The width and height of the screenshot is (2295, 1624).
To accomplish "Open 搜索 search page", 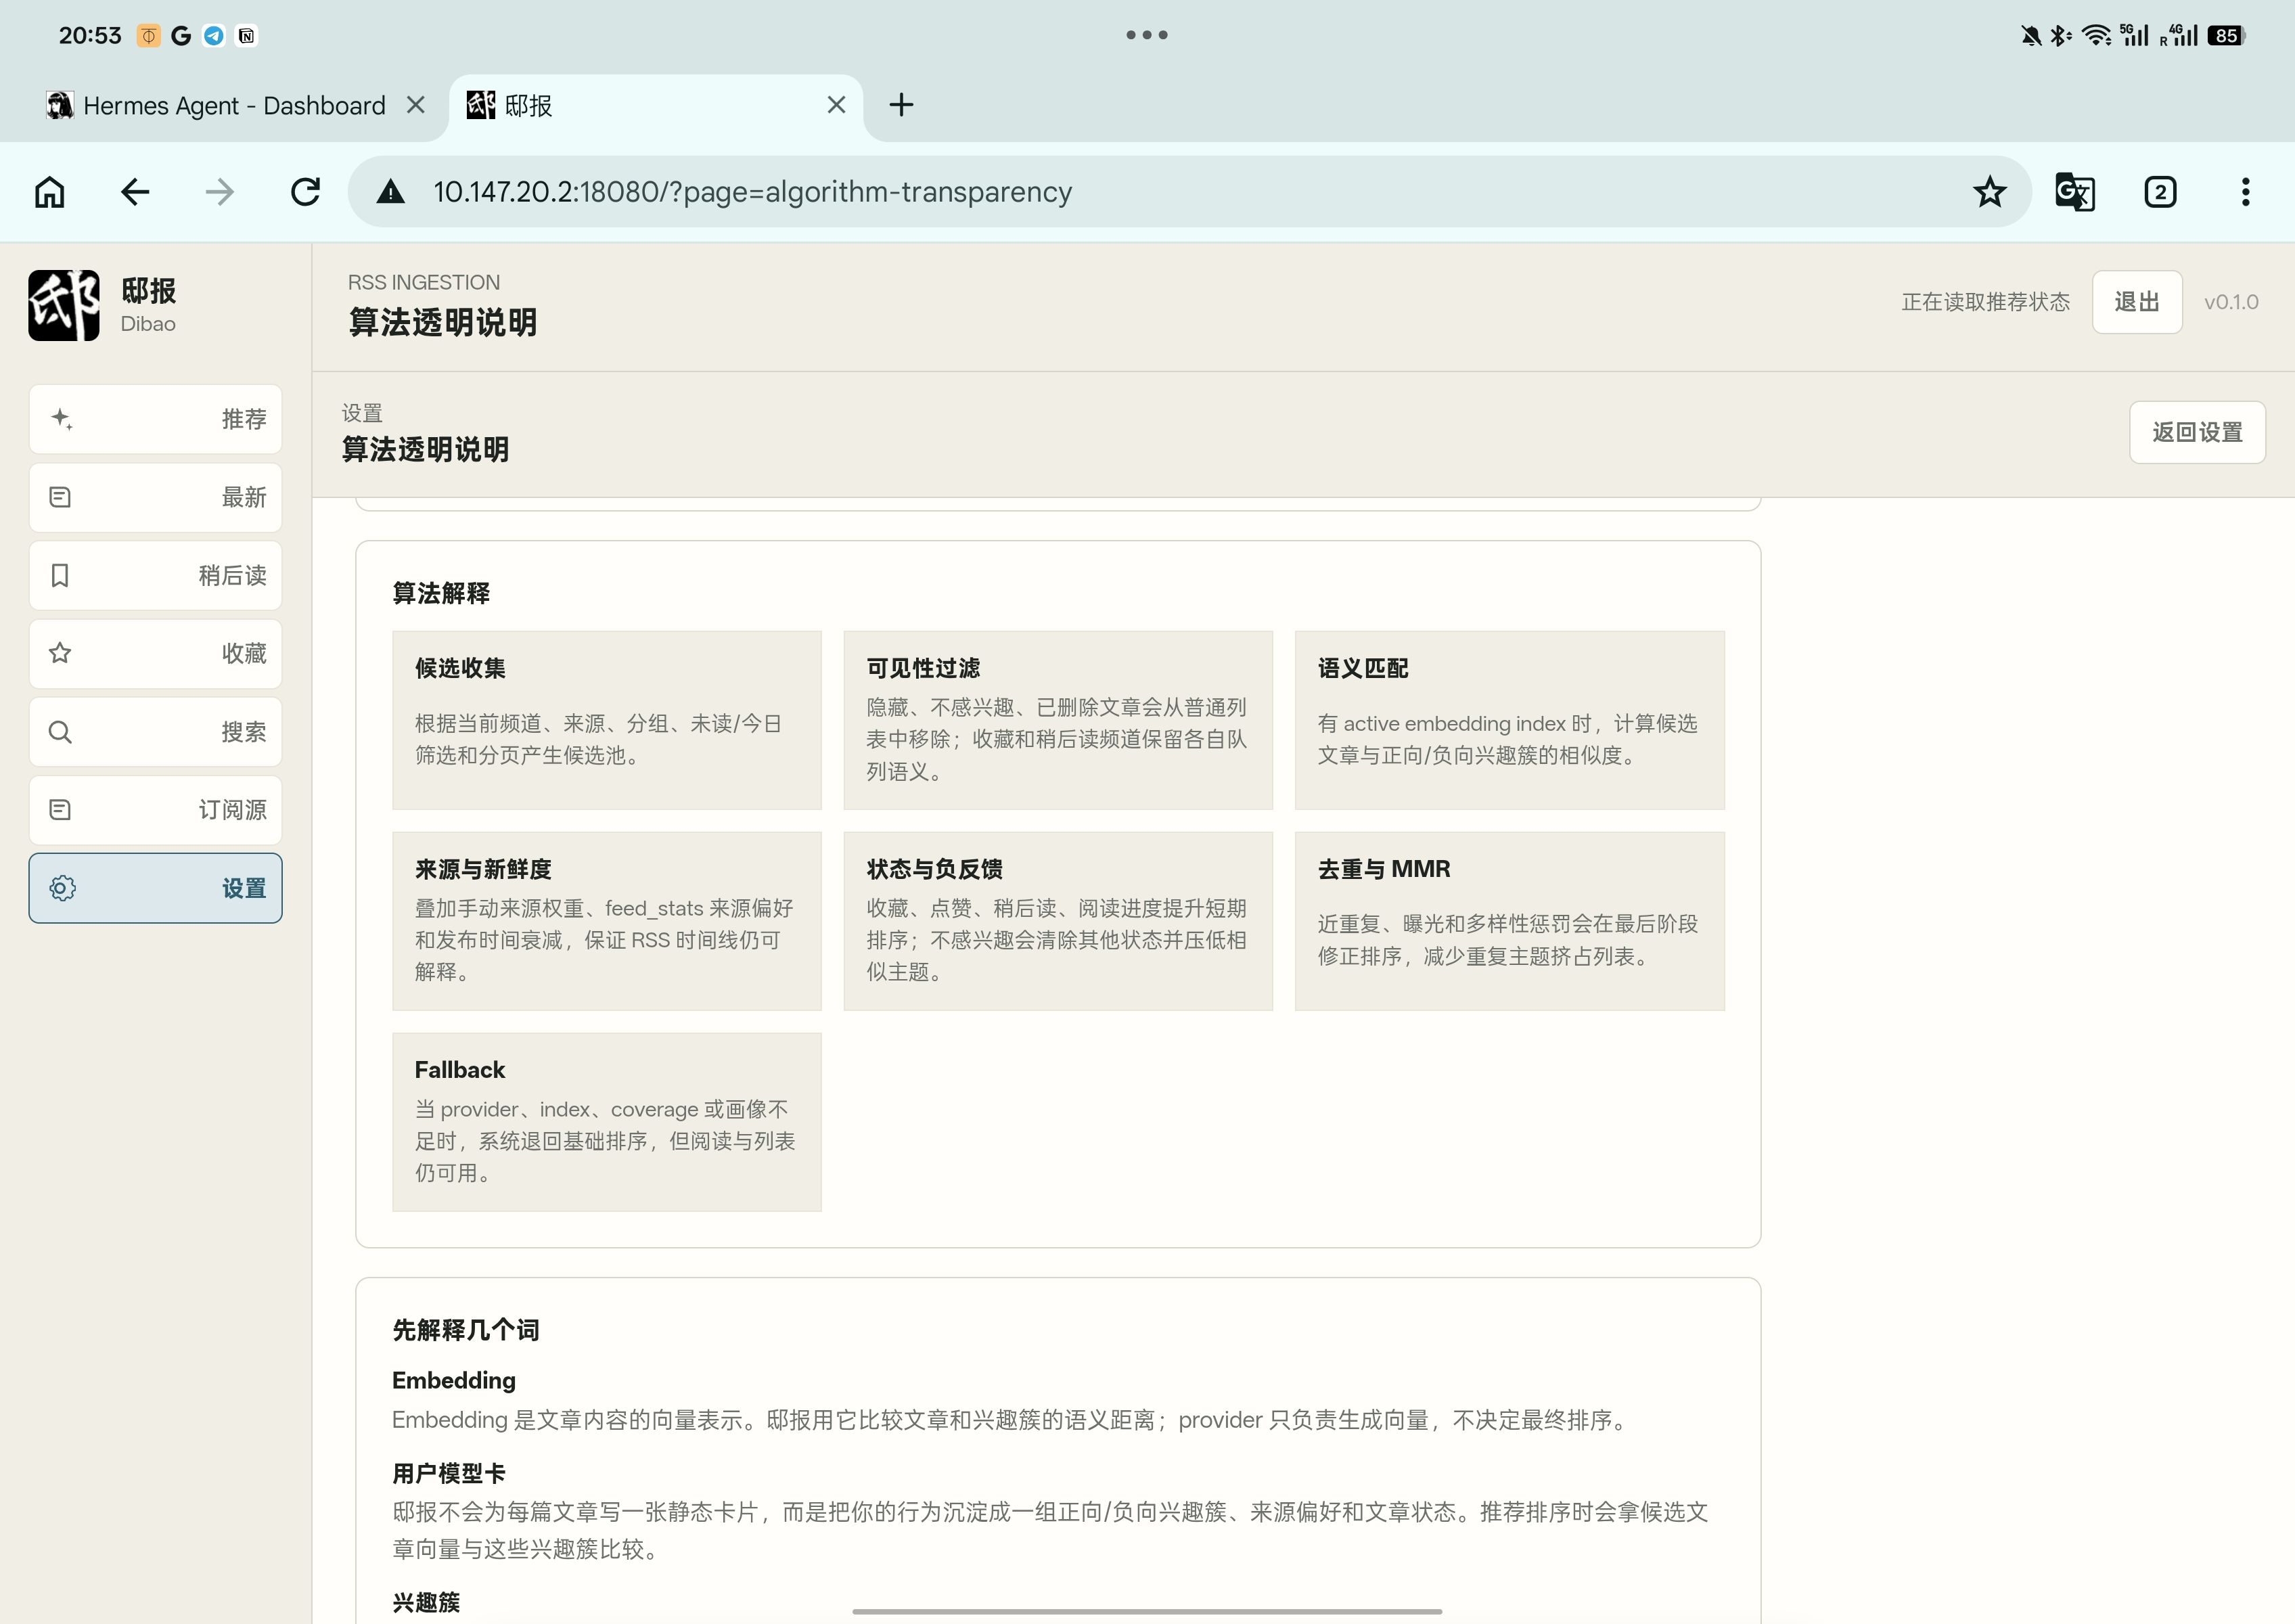I will pyautogui.click(x=155, y=732).
